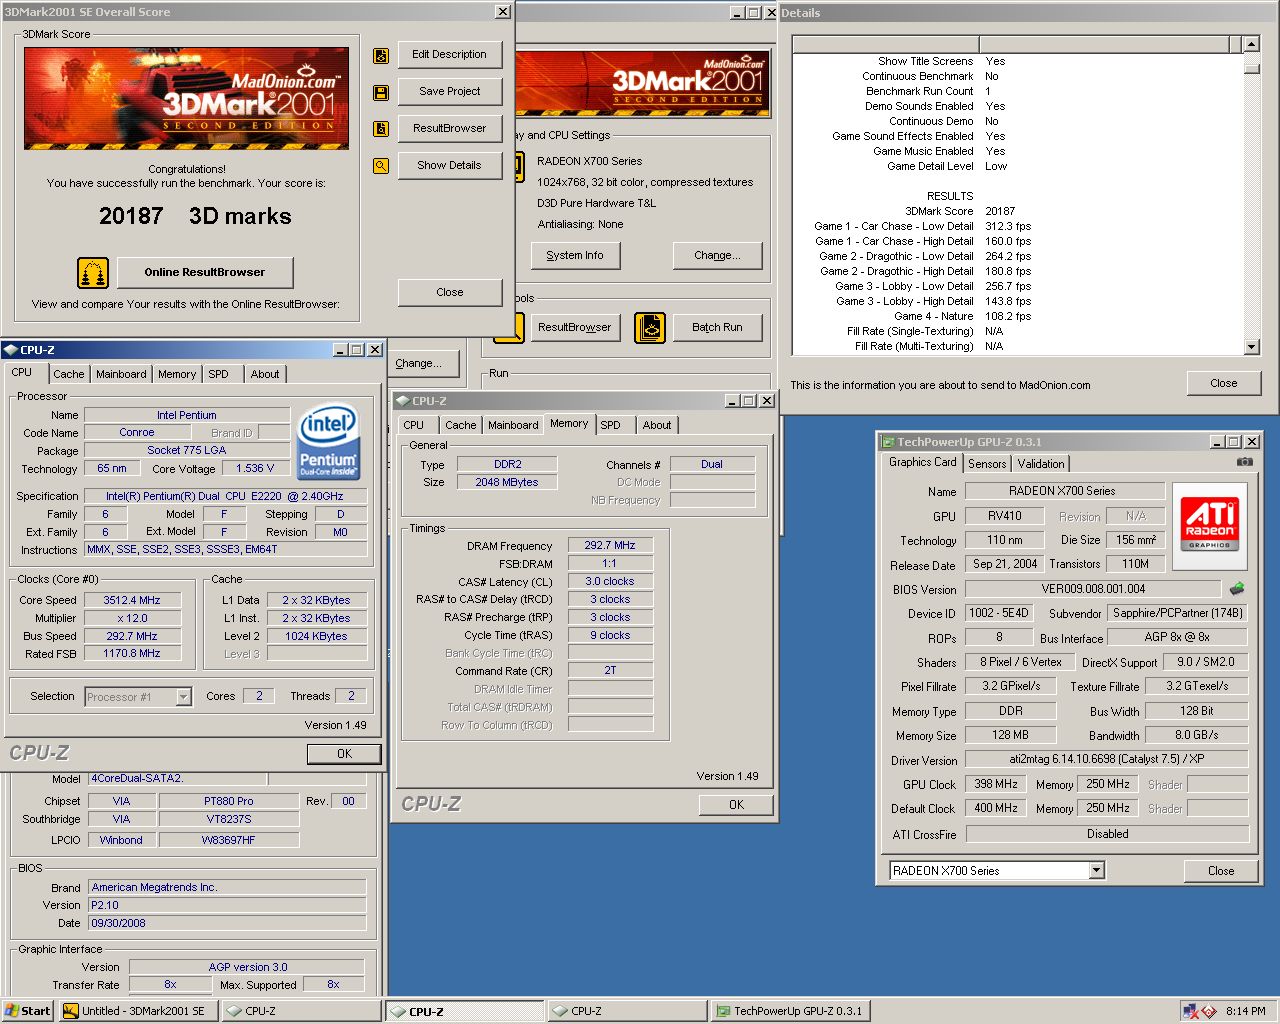The height and width of the screenshot is (1024, 1280).
Task: Click the DRAM Frequency 292.7 MHz field
Action: (x=610, y=546)
